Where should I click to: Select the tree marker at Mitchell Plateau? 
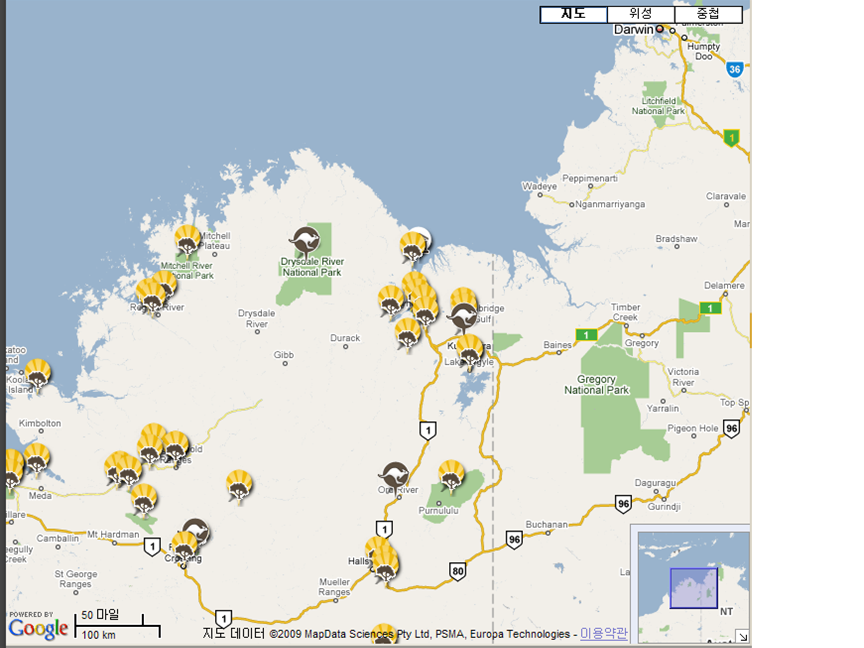(188, 240)
